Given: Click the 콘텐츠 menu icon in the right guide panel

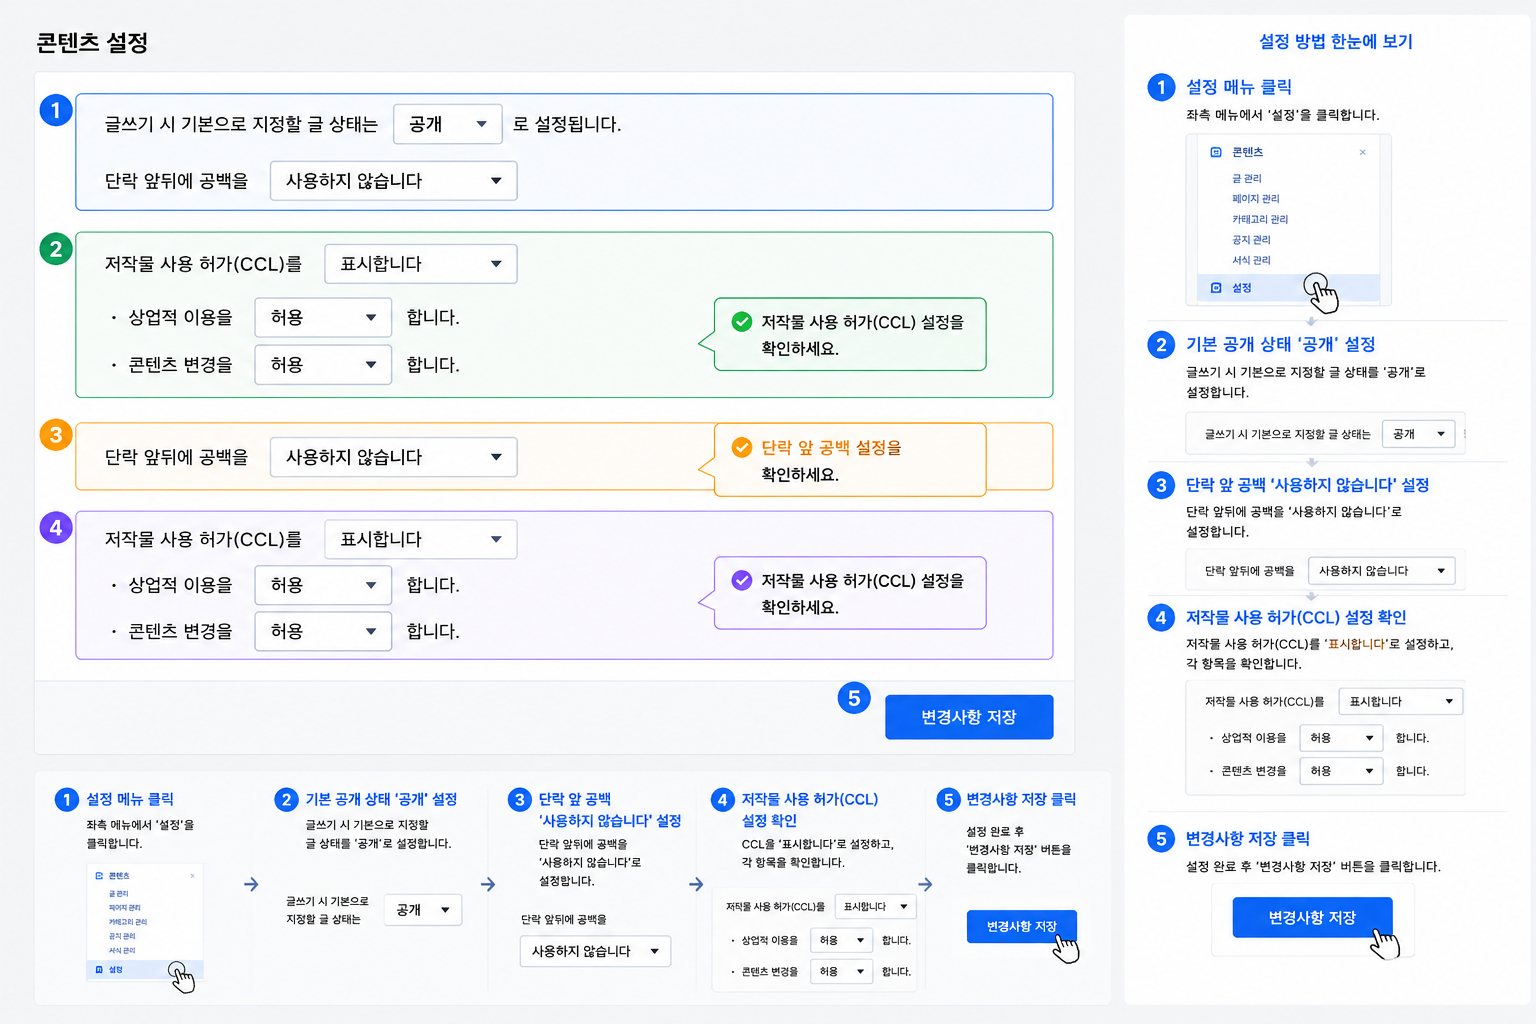Looking at the screenshot, I should [x=1216, y=152].
